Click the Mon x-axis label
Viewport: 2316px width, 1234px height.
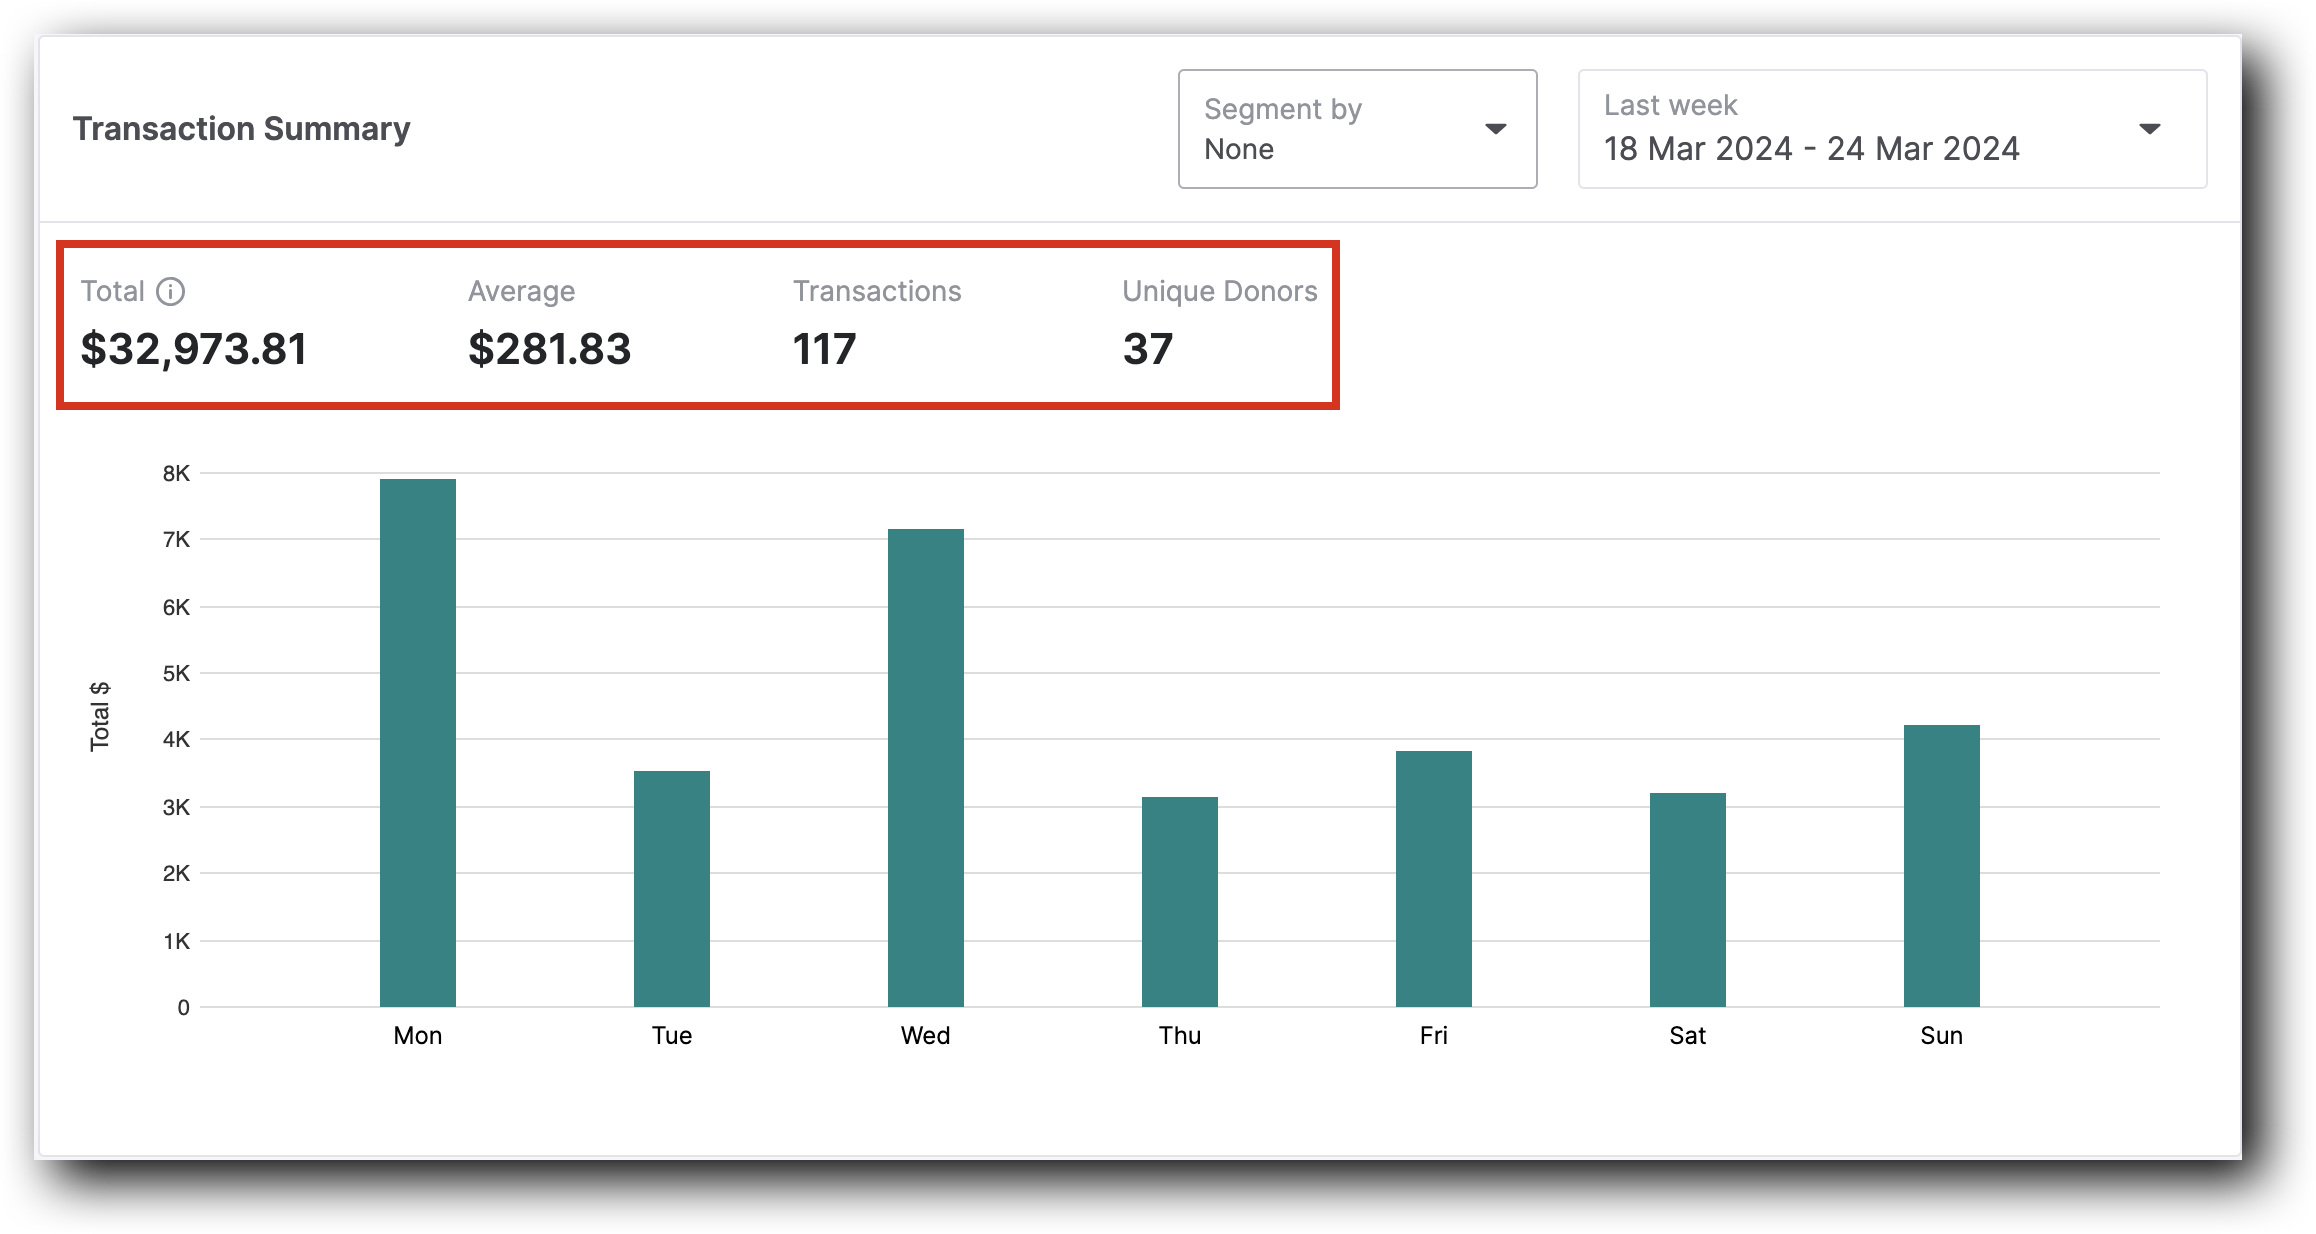418,1035
